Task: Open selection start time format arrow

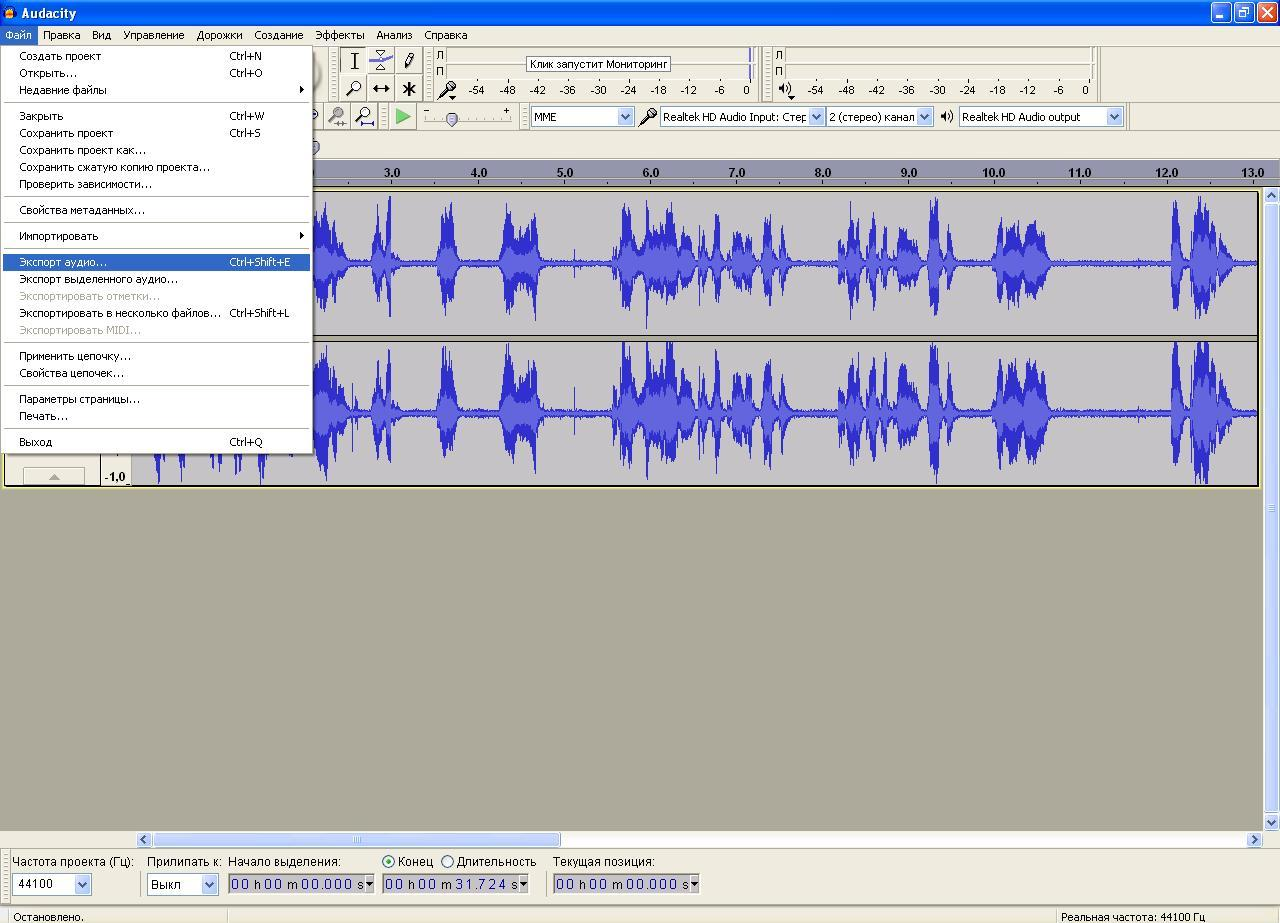Action: 369,884
